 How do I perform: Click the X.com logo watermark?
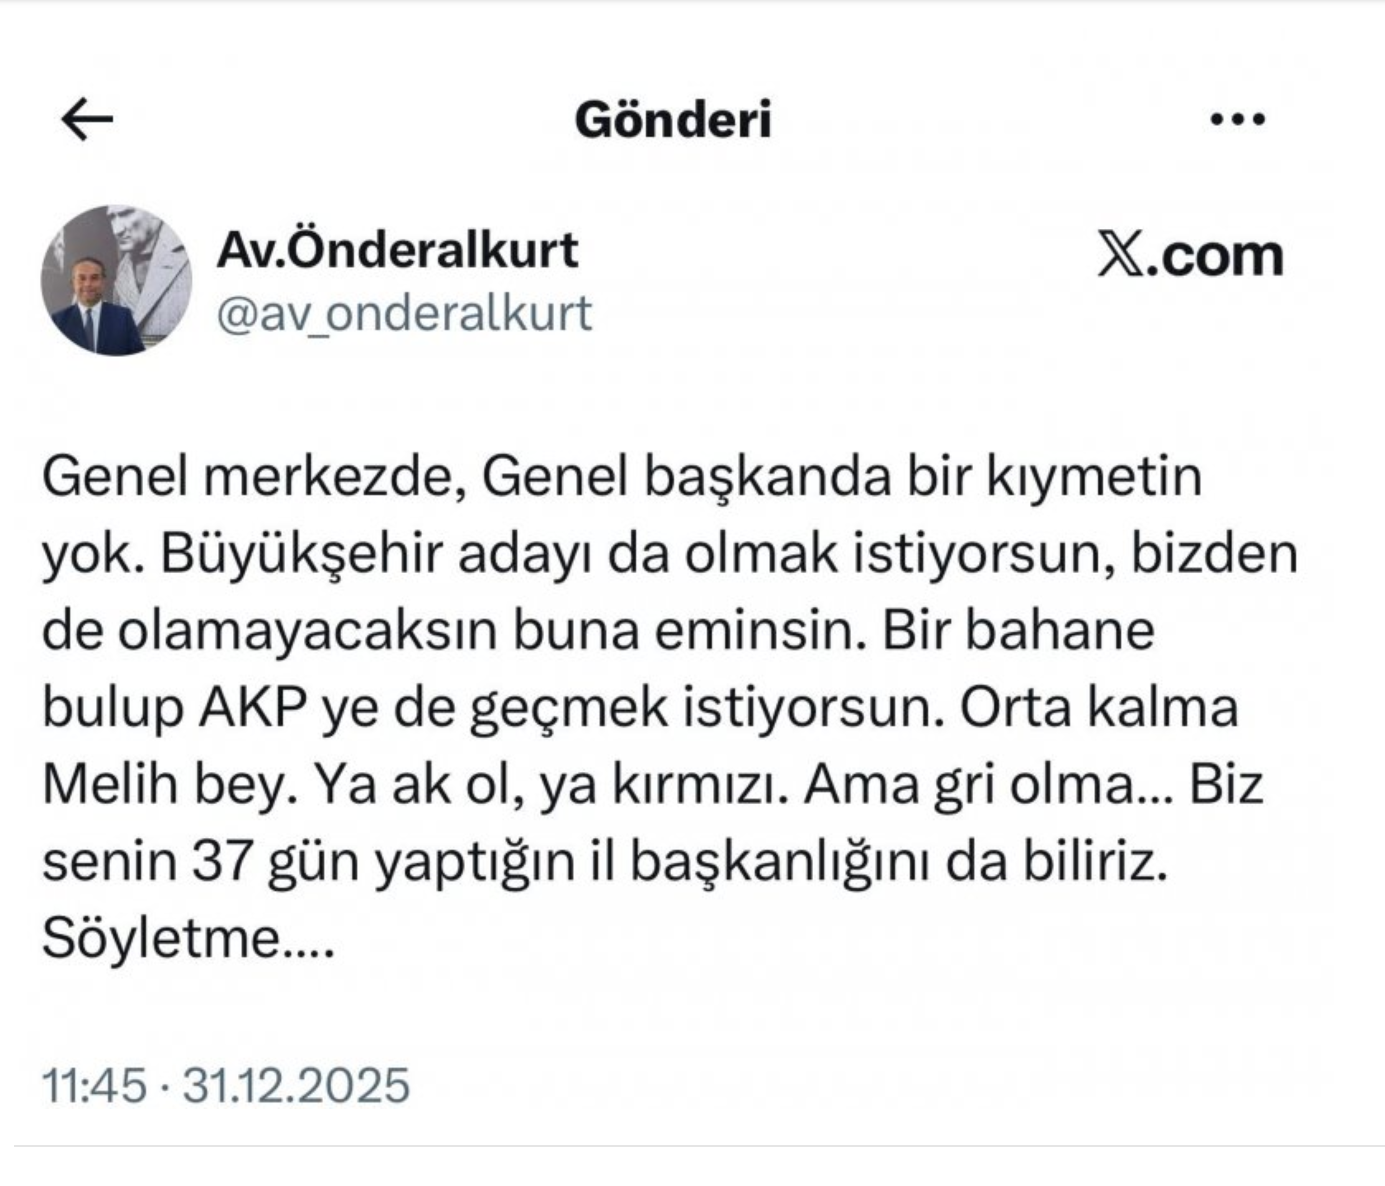click(x=1190, y=256)
